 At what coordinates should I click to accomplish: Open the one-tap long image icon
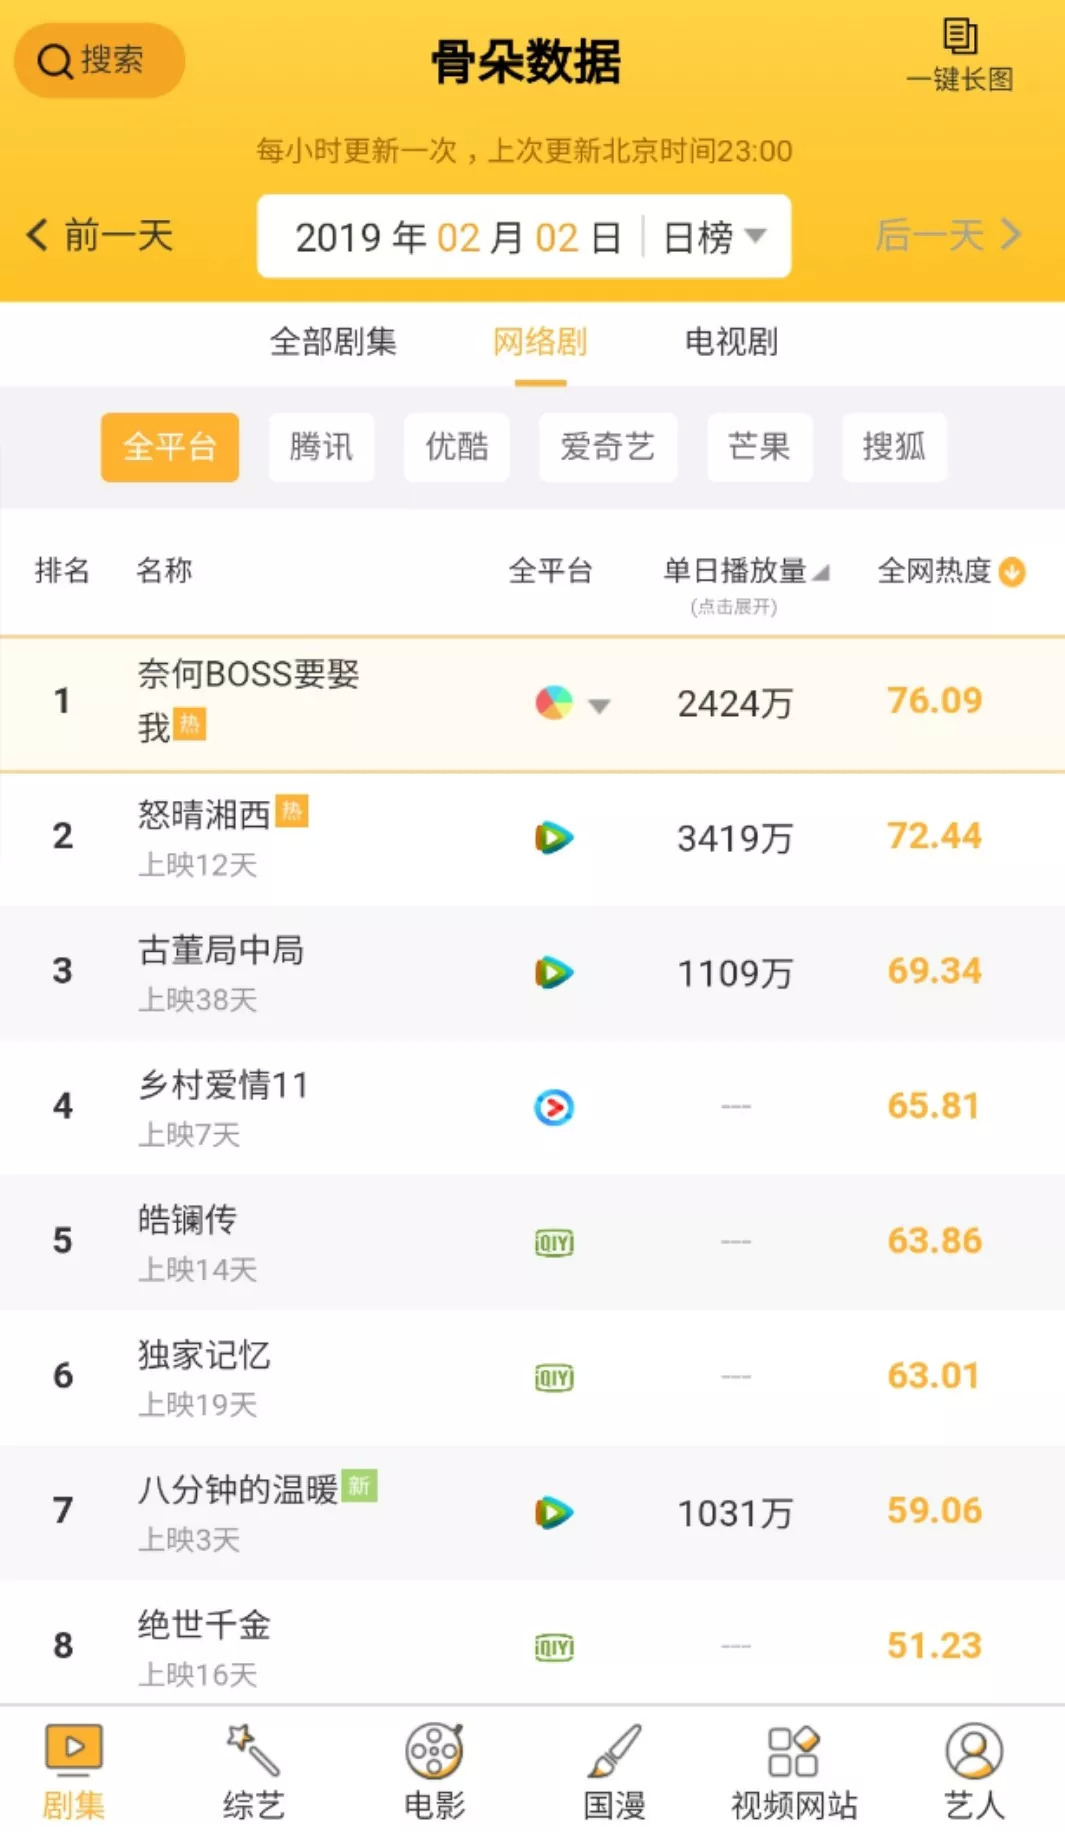point(959,38)
